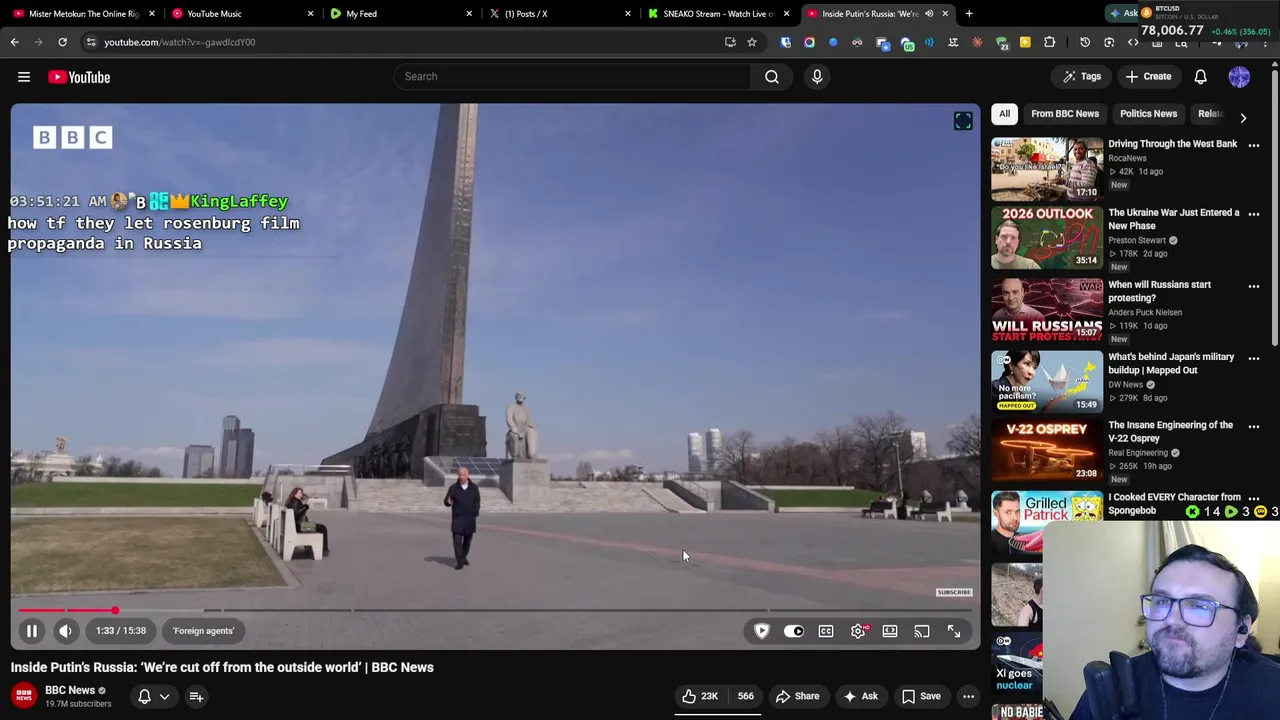Image resolution: width=1280 pixels, height=720 pixels.
Task: Open the browser history clock icon
Action: 1085,42
